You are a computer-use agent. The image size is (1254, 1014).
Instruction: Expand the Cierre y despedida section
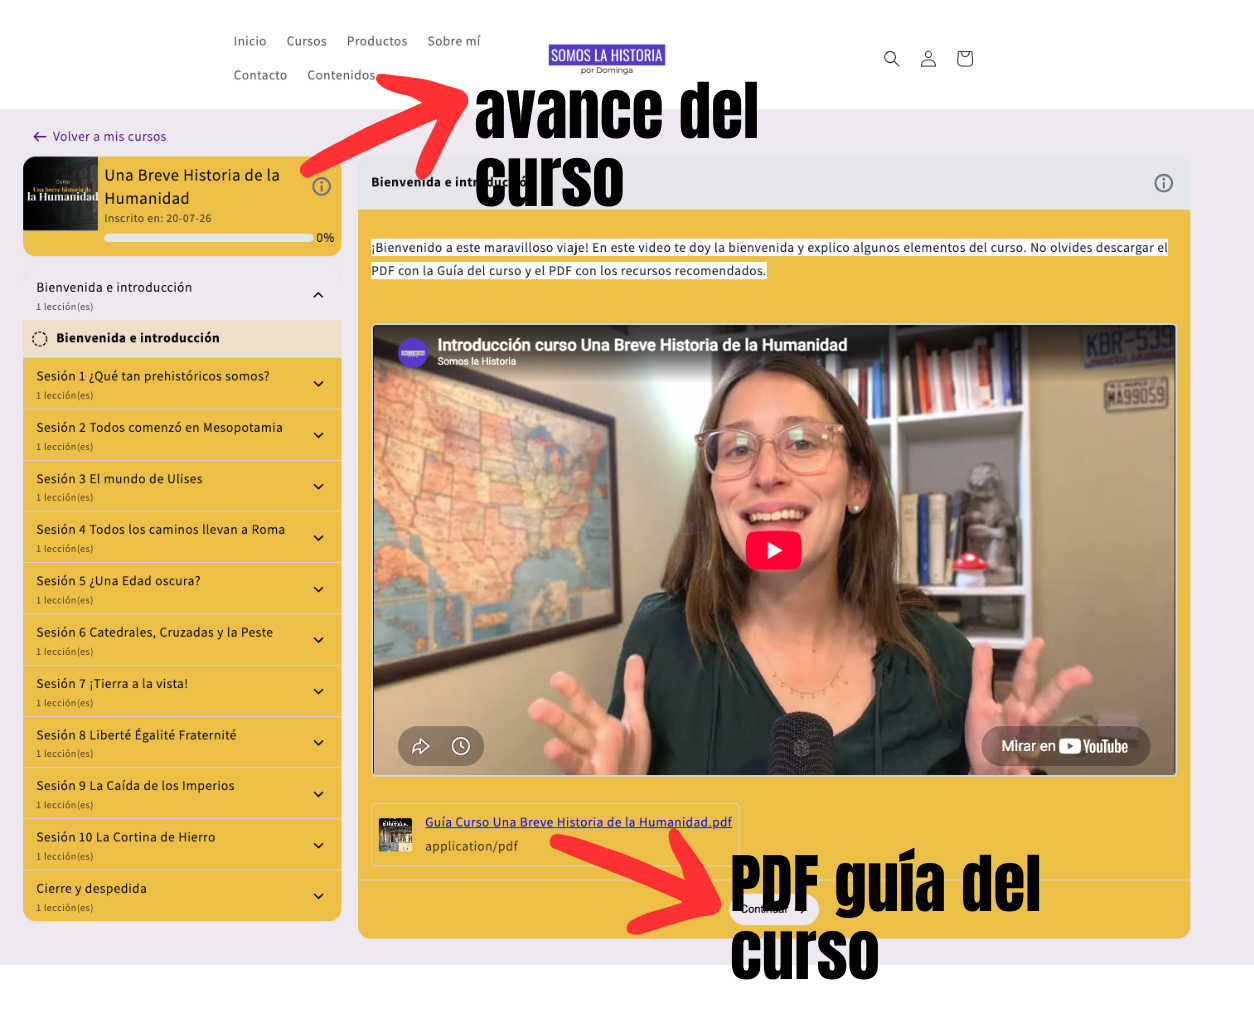(182, 896)
